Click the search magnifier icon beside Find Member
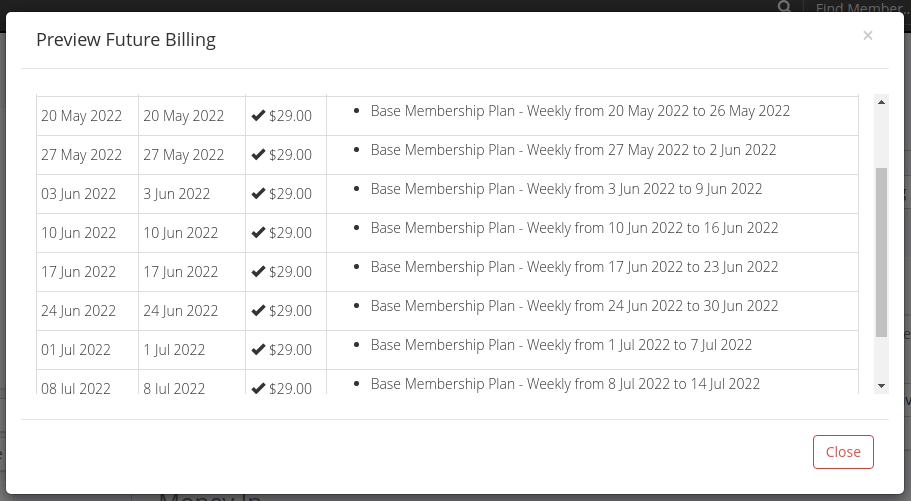This screenshot has height=501, width=911. pyautogui.click(x=784, y=7)
